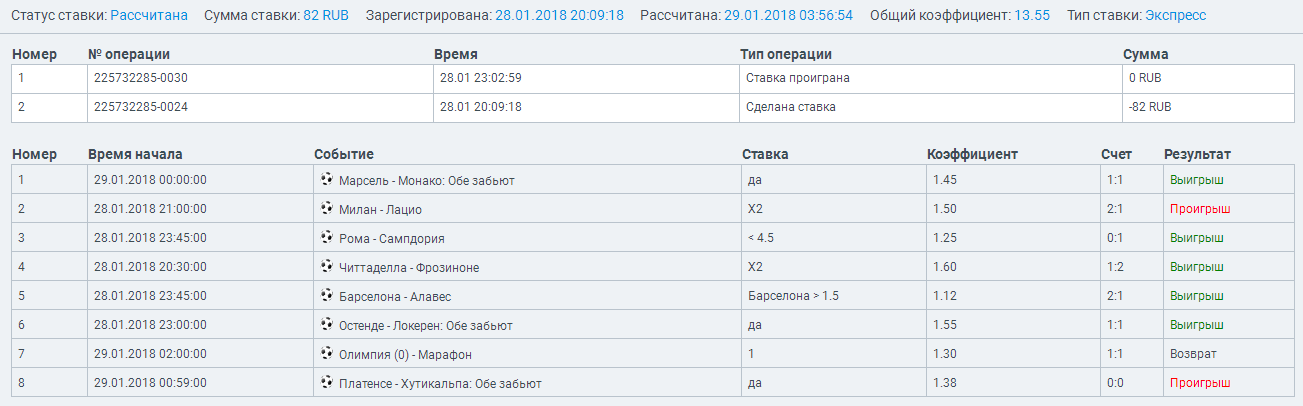This screenshot has width=1303, height=406.
Task: Click soccer ball icon beside Марсель - Монако
Action: pyautogui.click(x=326, y=180)
